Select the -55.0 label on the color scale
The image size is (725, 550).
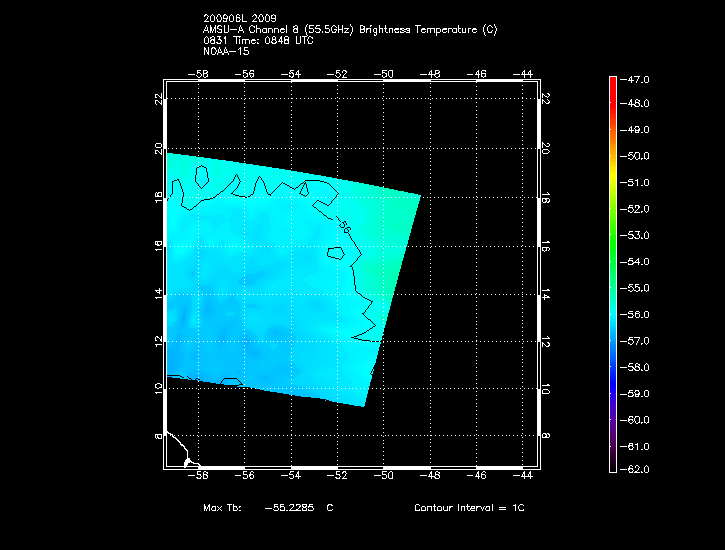[638, 288]
